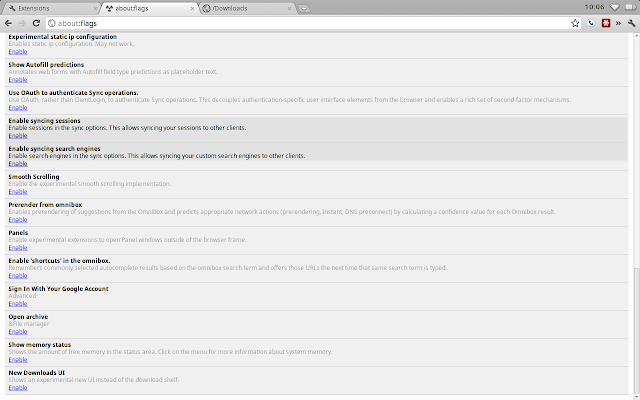Click the red bug extension icon
This screenshot has height=400, width=640.
(606, 23)
